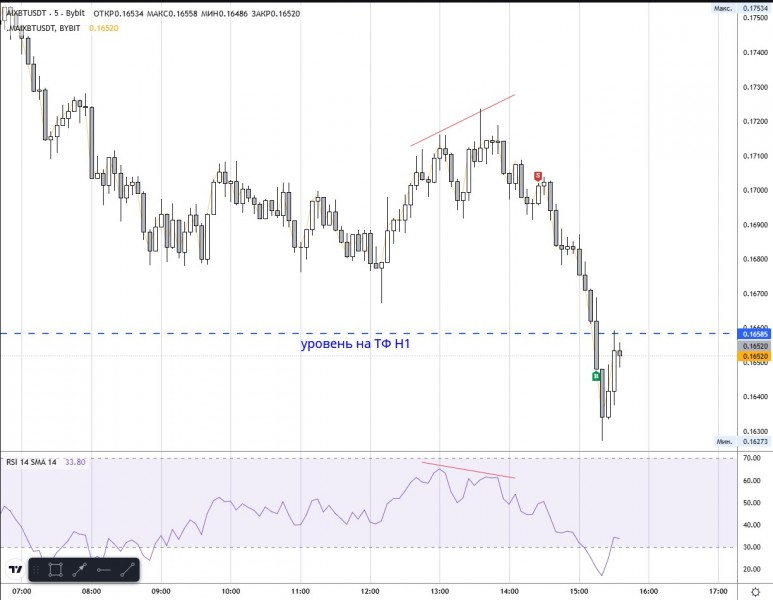Screen dimensions: 773x600
Task: Click the 0.17000 price axis label
Action: point(755,190)
